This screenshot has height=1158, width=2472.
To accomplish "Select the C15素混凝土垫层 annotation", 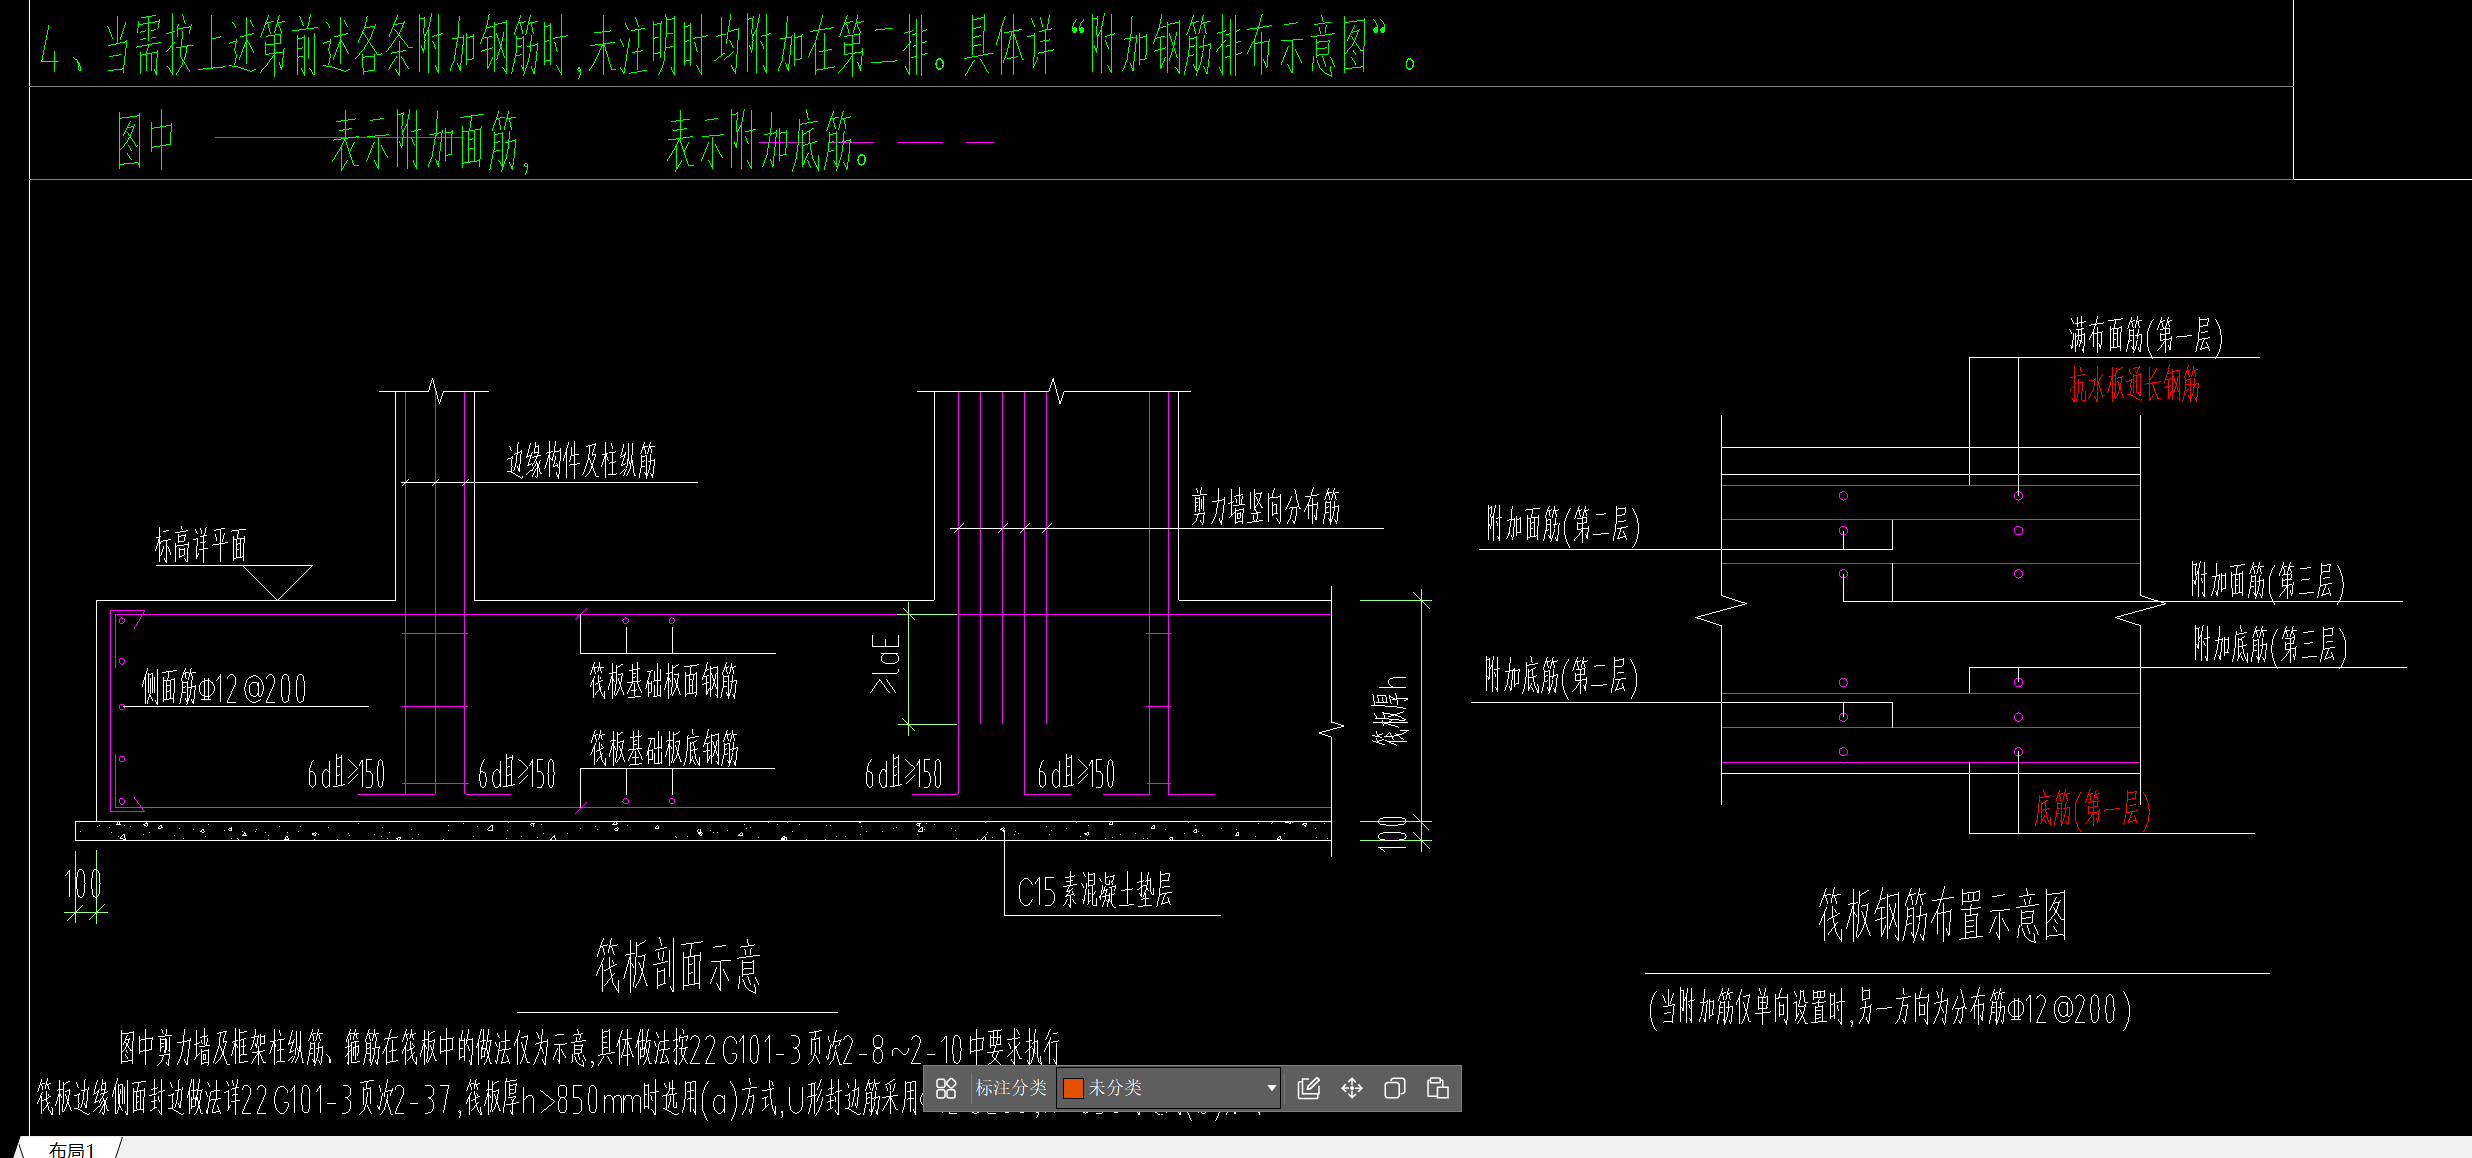I will pos(1094,891).
